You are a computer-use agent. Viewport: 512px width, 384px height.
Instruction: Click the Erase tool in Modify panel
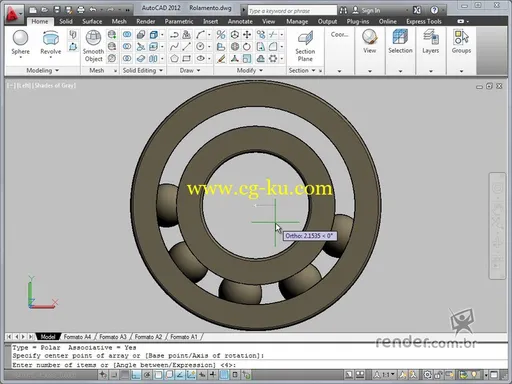point(221,59)
